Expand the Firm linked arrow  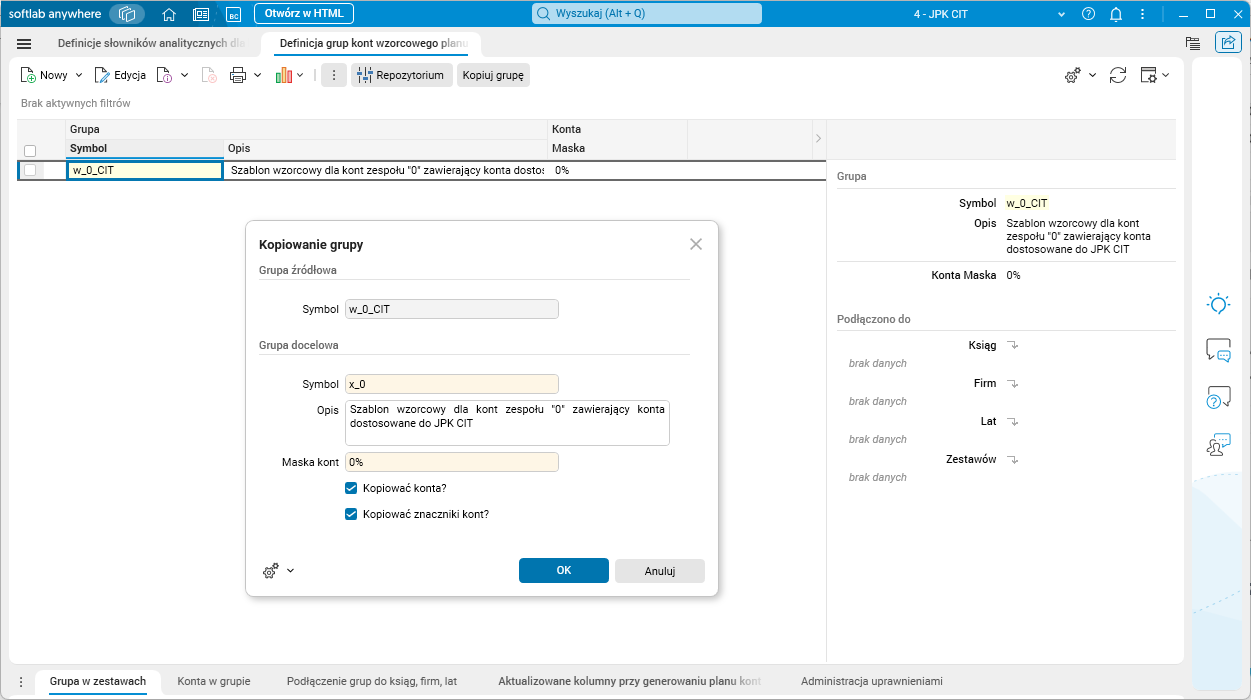coord(1012,384)
